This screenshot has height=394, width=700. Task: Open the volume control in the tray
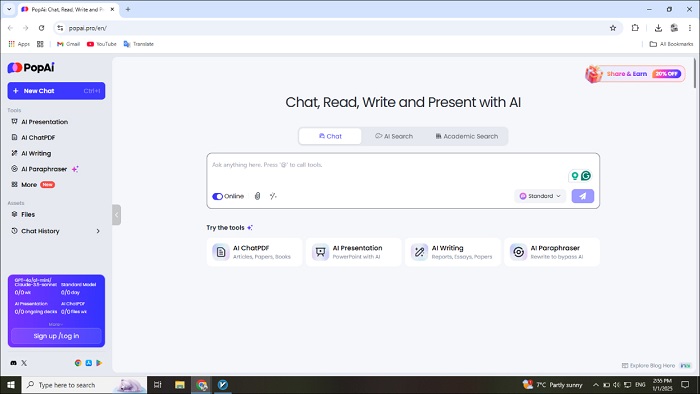pyautogui.click(x=617, y=385)
